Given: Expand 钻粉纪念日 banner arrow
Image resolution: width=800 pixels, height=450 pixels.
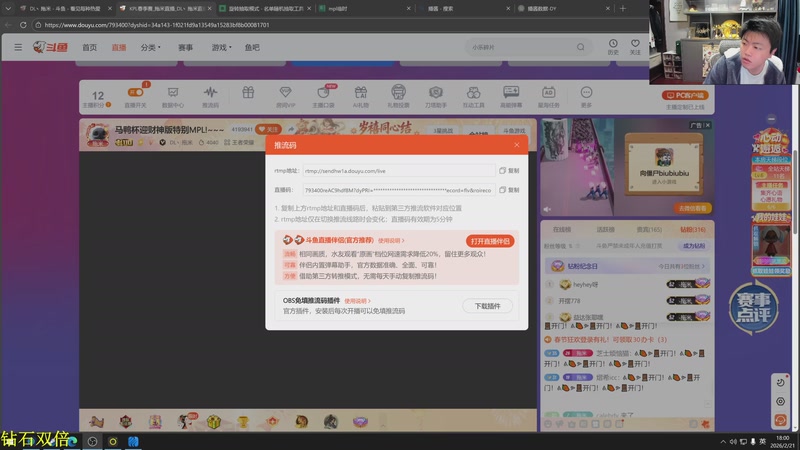Looking at the screenshot, I should [703, 266].
